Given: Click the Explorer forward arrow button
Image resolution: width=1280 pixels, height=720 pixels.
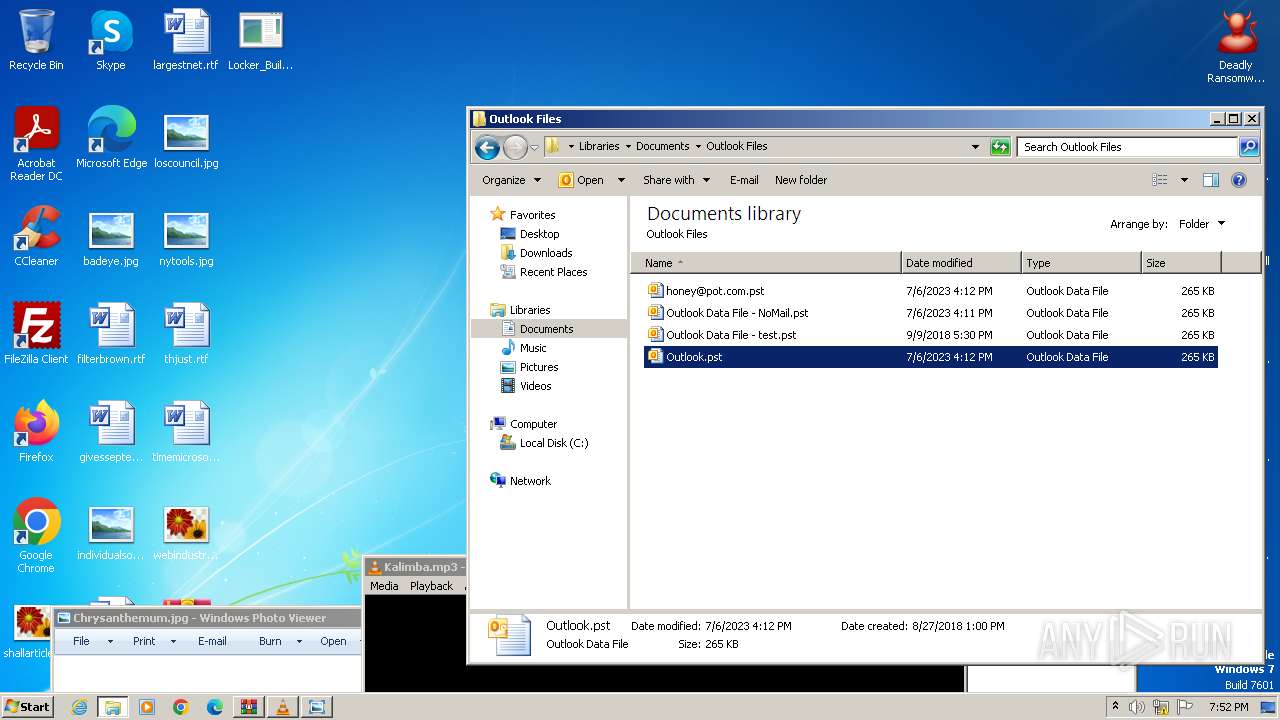Looking at the screenshot, I should 515,148.
